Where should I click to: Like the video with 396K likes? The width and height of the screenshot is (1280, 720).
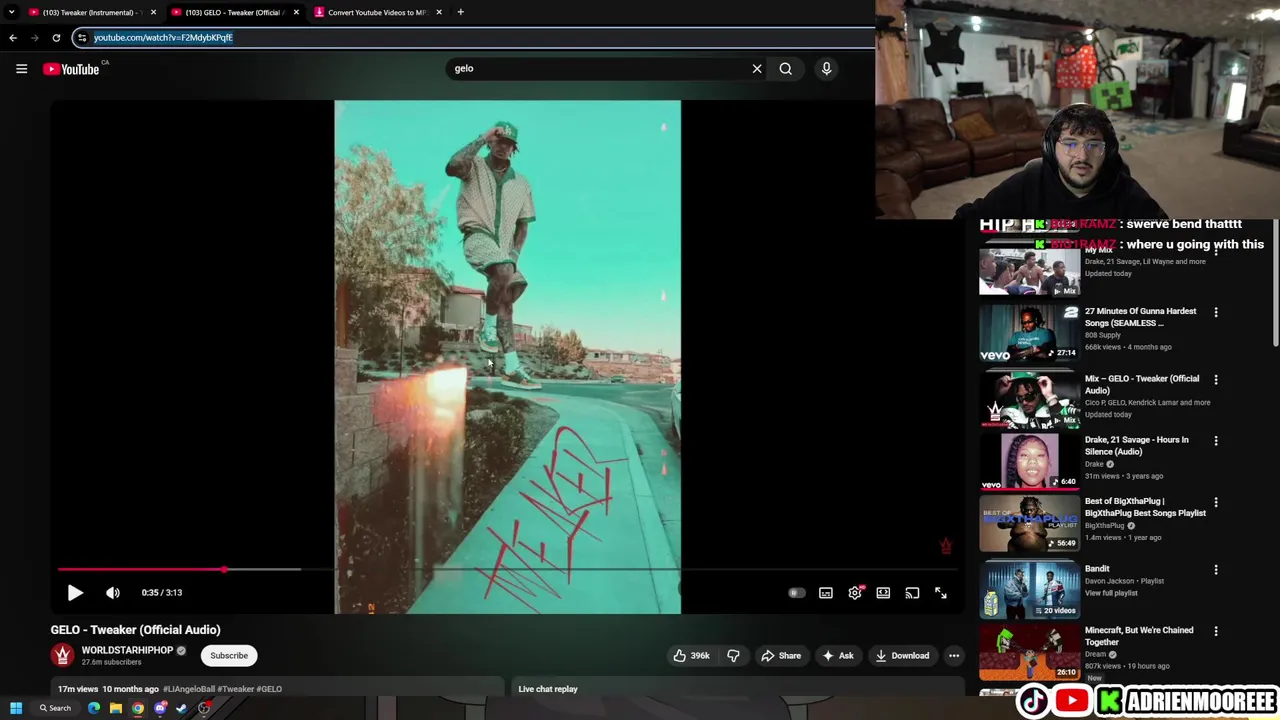pos(692,656)
